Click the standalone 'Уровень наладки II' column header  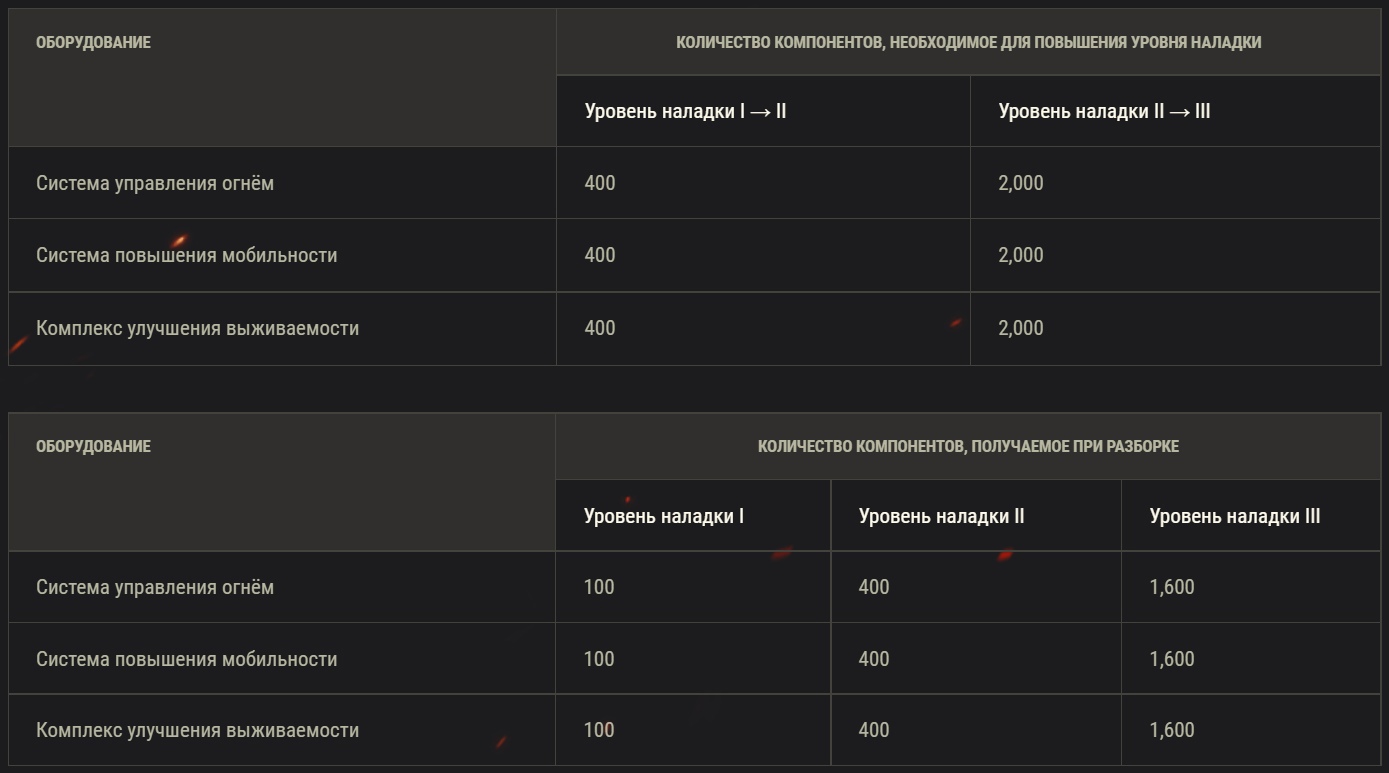(x=941, y=516)
